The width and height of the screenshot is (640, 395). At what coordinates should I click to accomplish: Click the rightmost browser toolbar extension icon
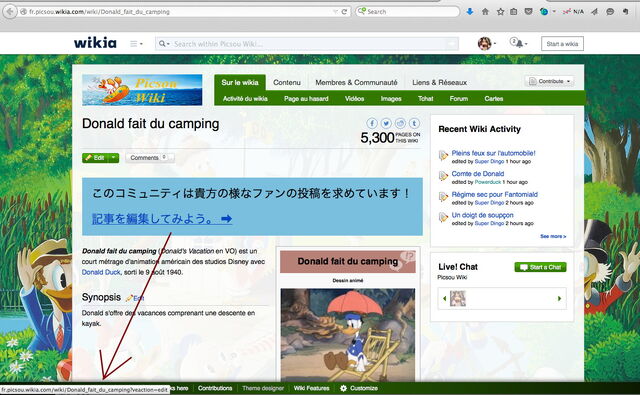point(626,11)
